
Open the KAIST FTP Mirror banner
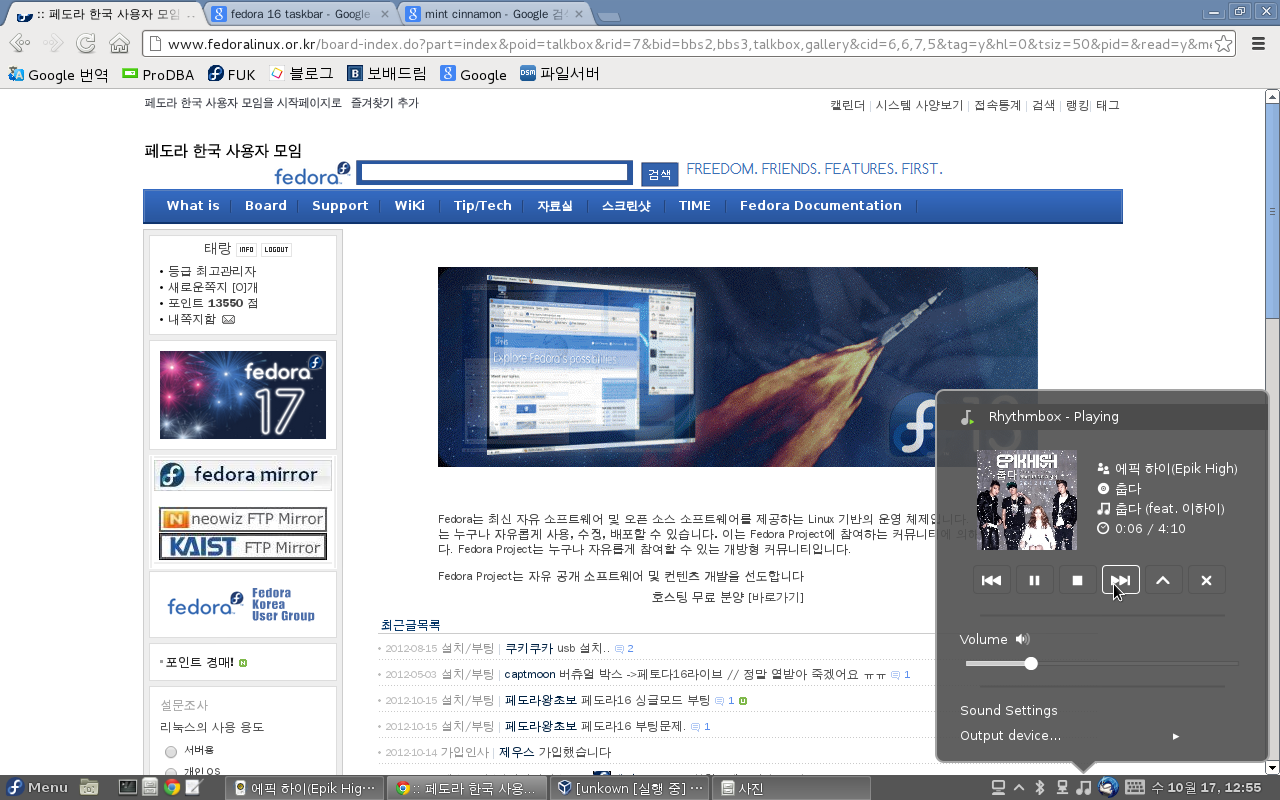coord(243,547)
